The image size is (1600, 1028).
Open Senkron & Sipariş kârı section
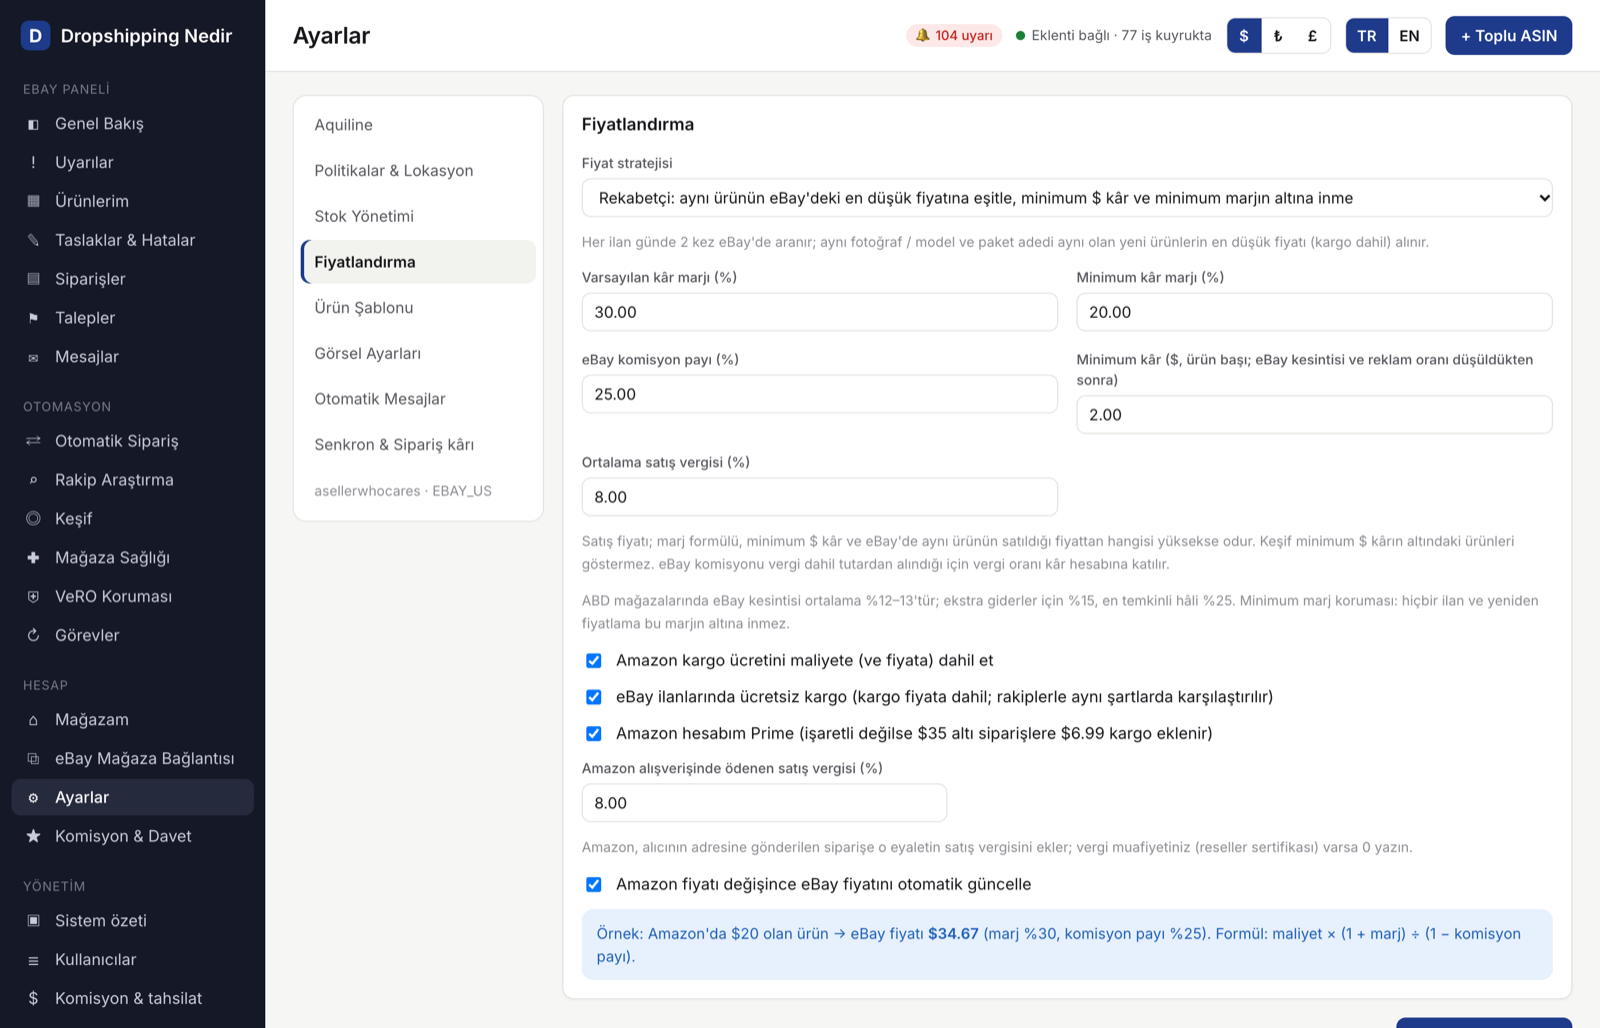coord(418,445)
